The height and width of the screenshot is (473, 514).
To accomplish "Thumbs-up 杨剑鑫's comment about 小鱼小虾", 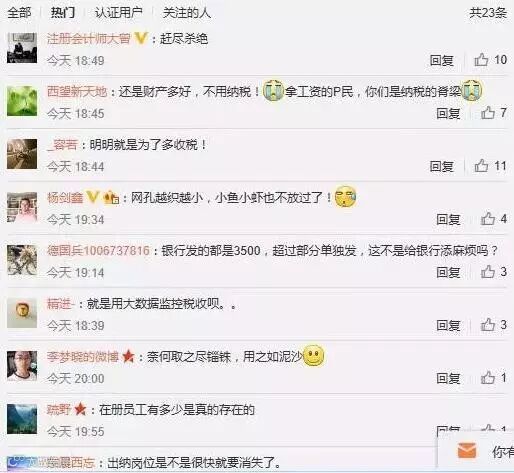I will click(488, 219).
